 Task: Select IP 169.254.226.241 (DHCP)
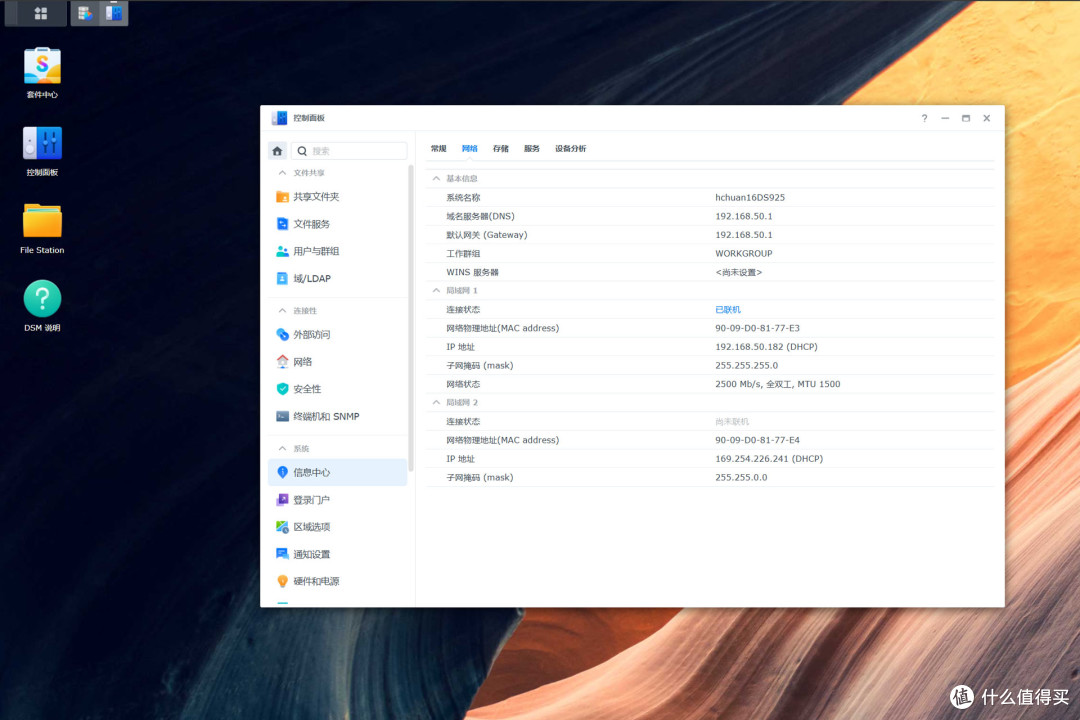pos(769,459)
